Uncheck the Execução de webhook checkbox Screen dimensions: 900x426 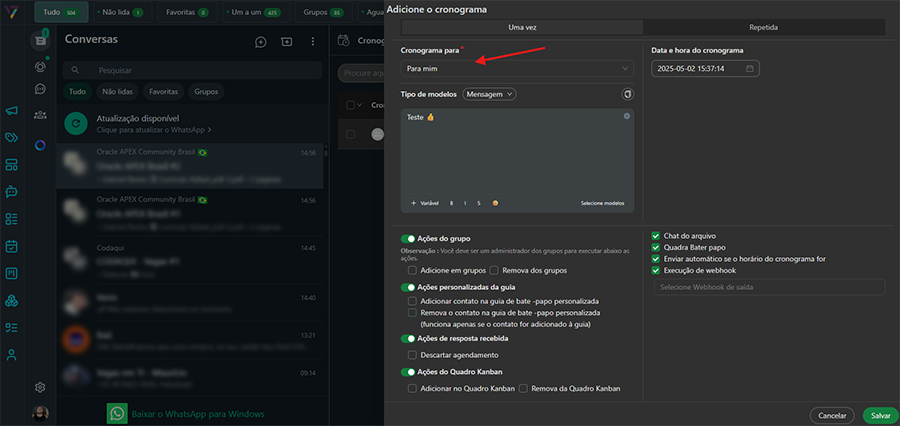(656, 270)
